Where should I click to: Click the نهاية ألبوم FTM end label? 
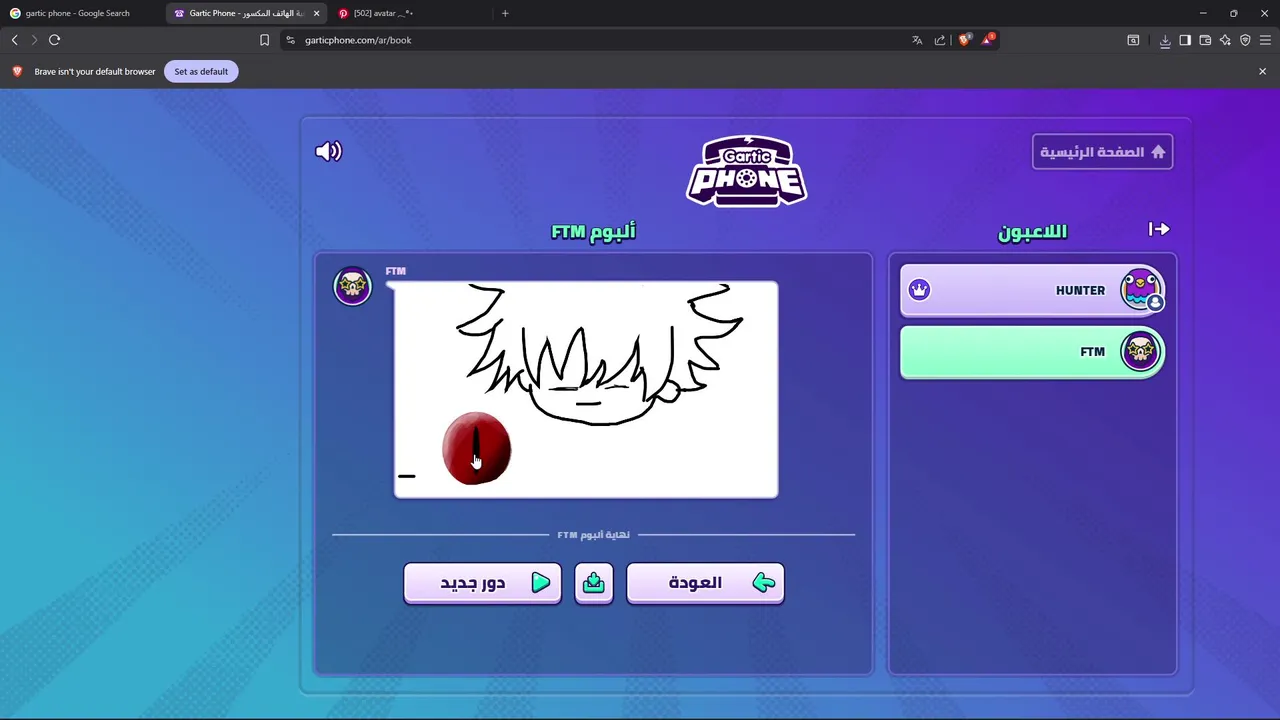coord(593,535)
